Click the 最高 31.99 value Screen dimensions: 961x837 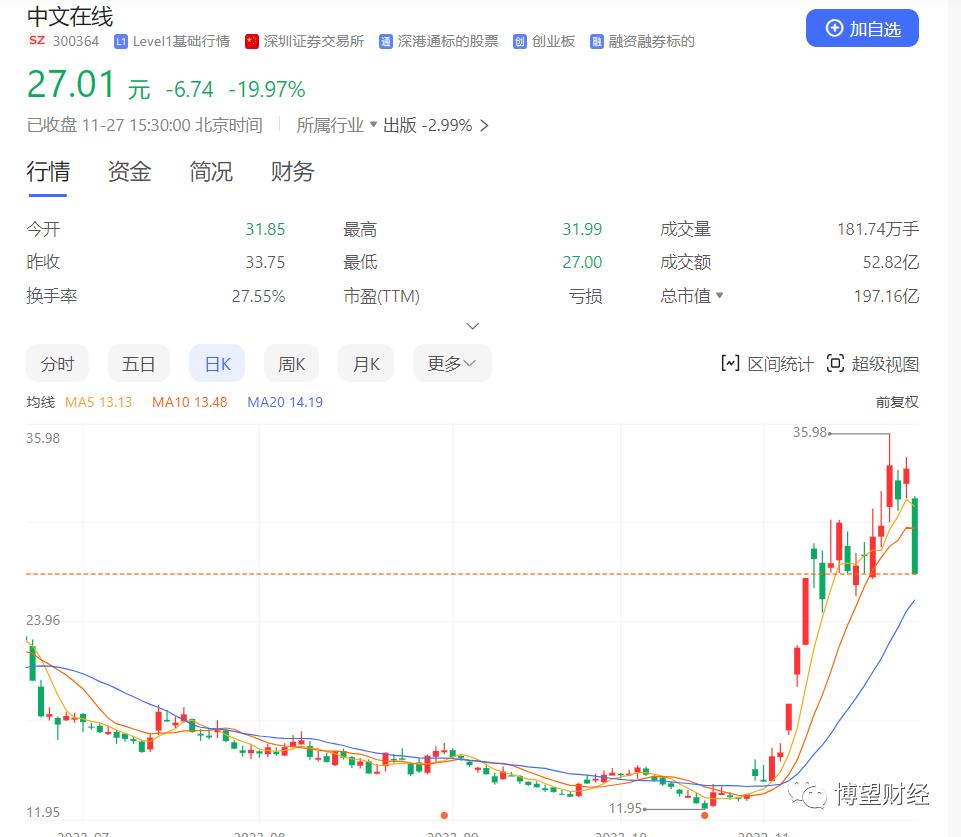[582, 229]
